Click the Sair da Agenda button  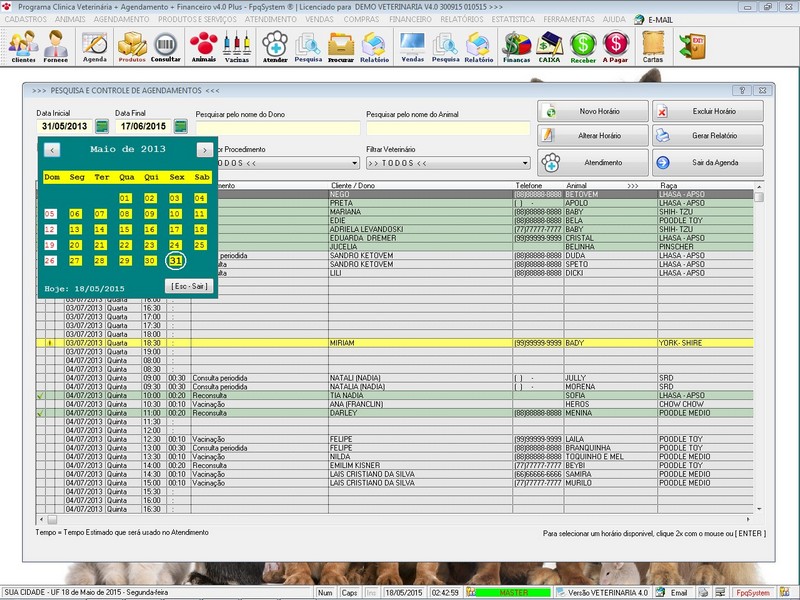coord(708,163)
